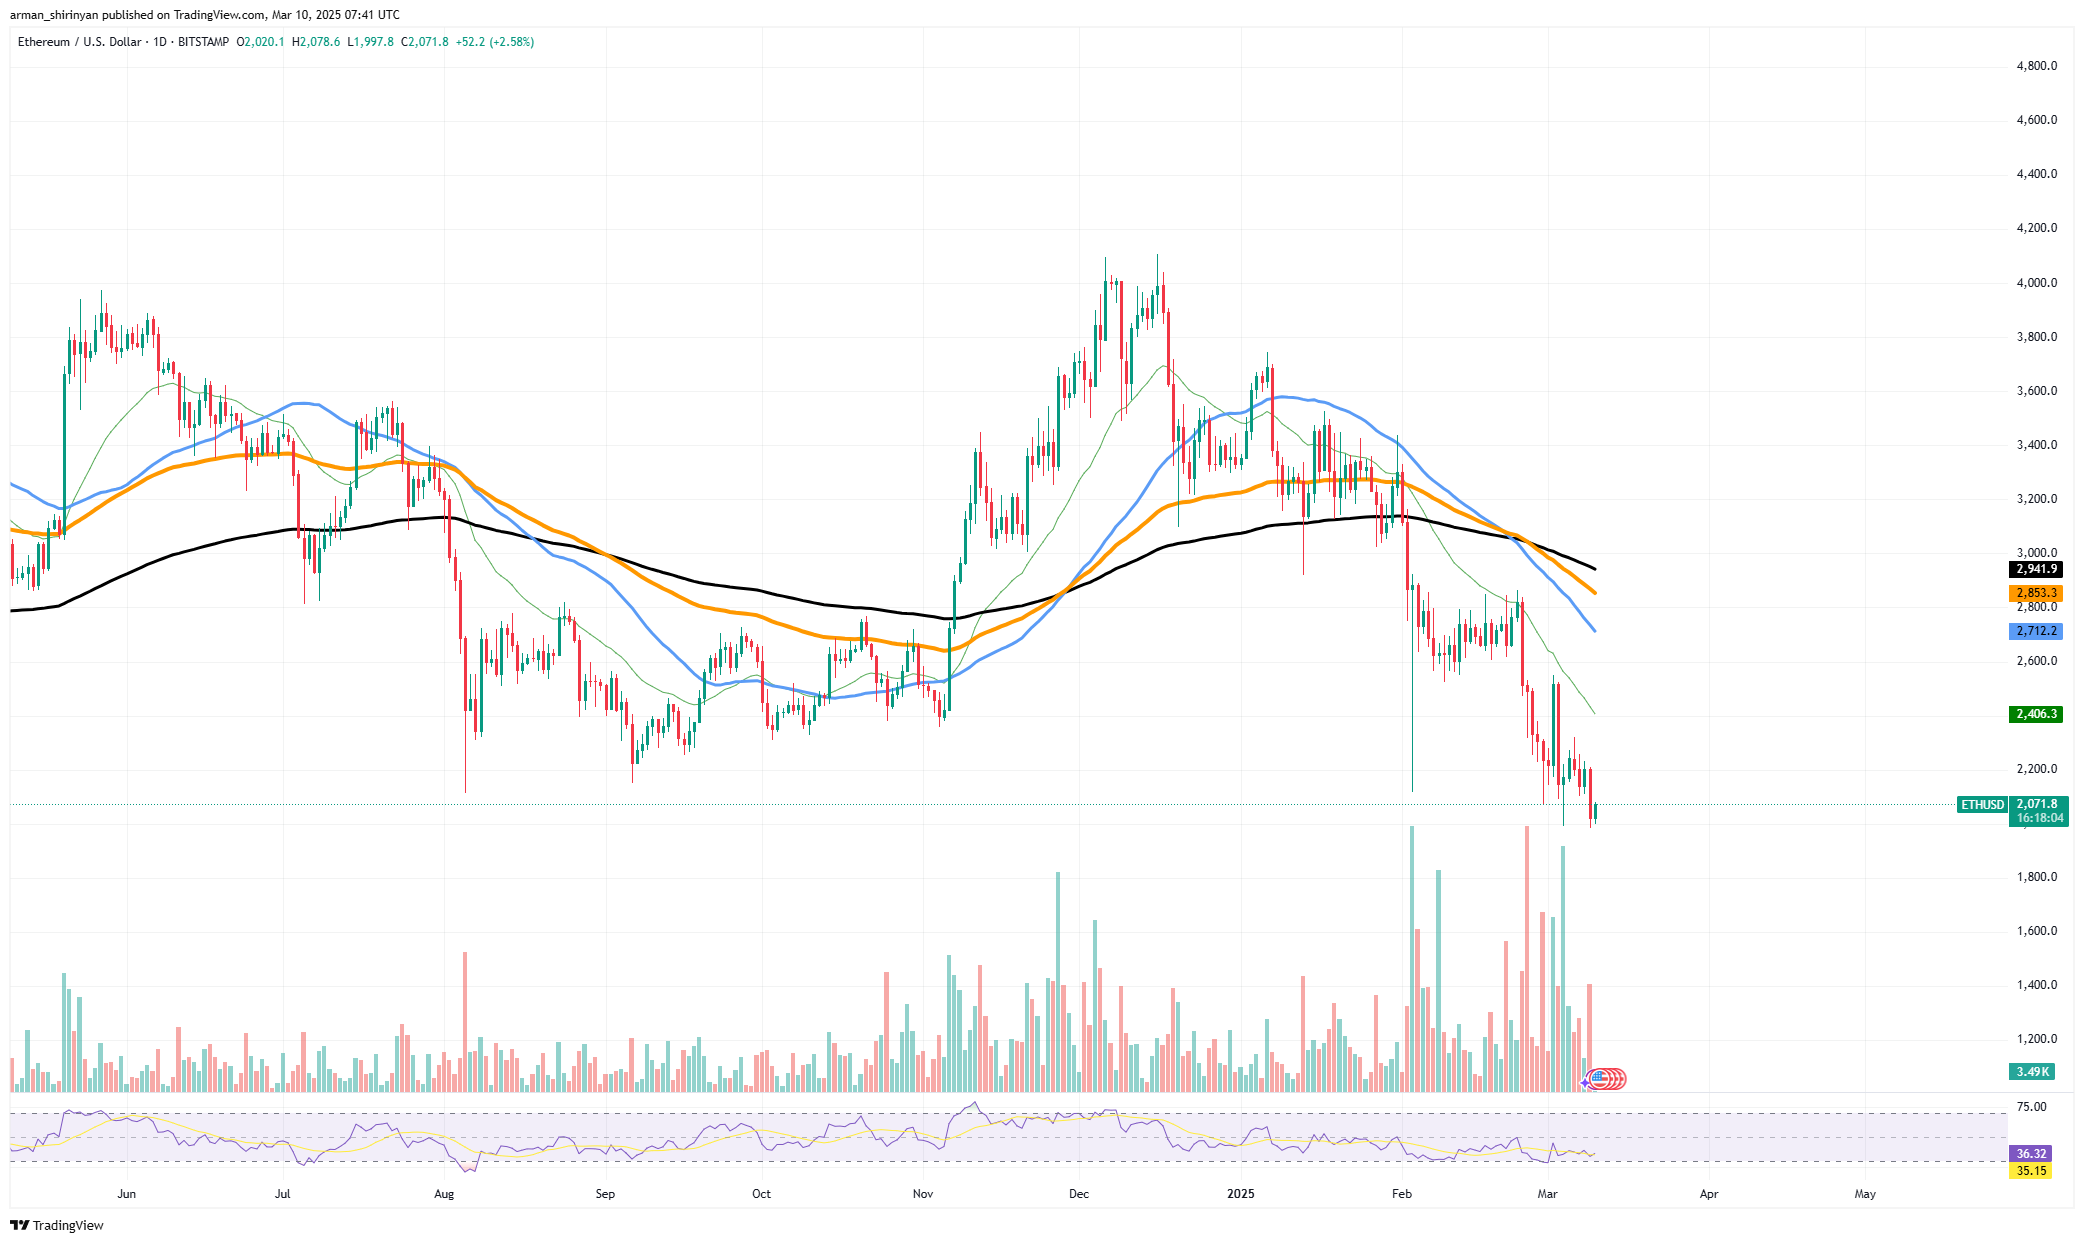Click the TradingView logo at bottom left
Screen dimensions: 2084x1243
click(57, 1225)
